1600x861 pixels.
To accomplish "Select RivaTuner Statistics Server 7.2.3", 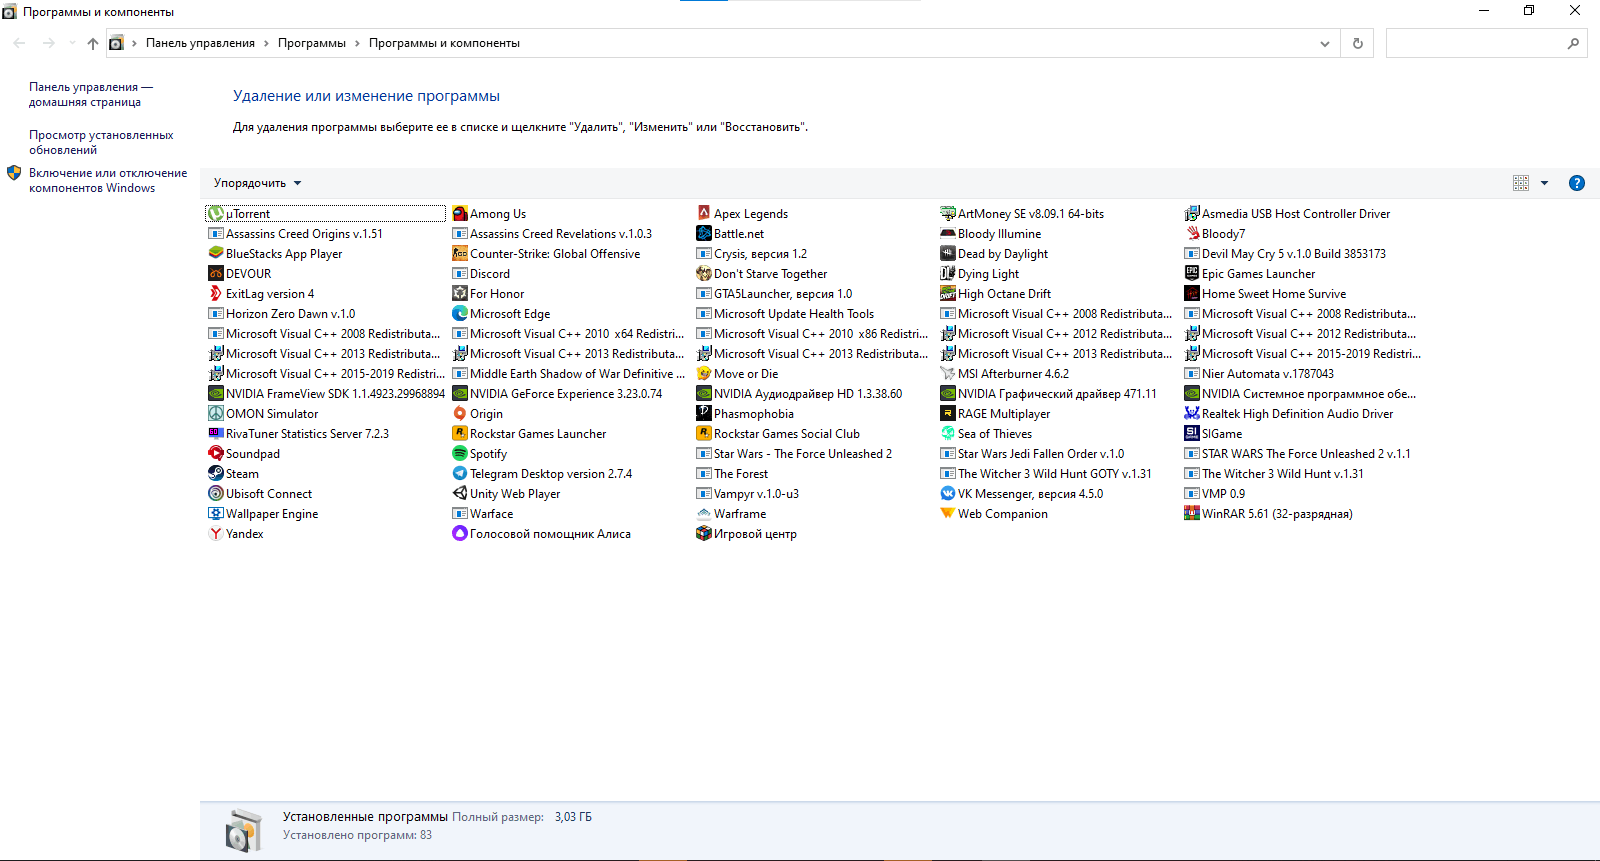I will pos(298,434).
